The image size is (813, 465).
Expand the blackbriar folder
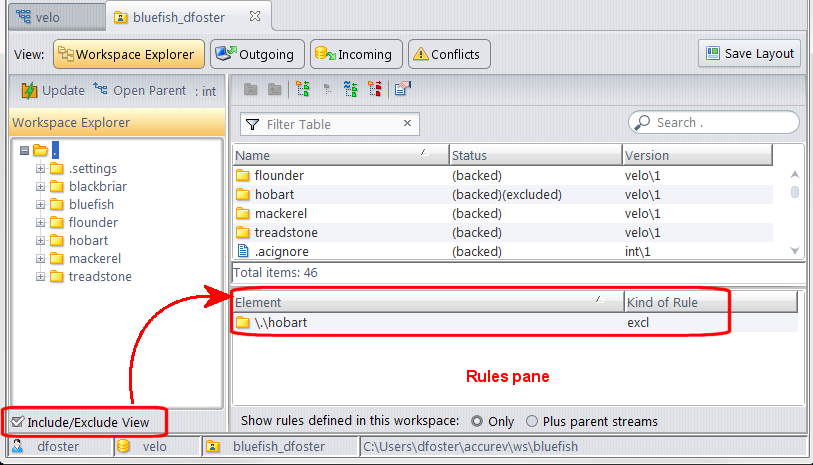40,187
